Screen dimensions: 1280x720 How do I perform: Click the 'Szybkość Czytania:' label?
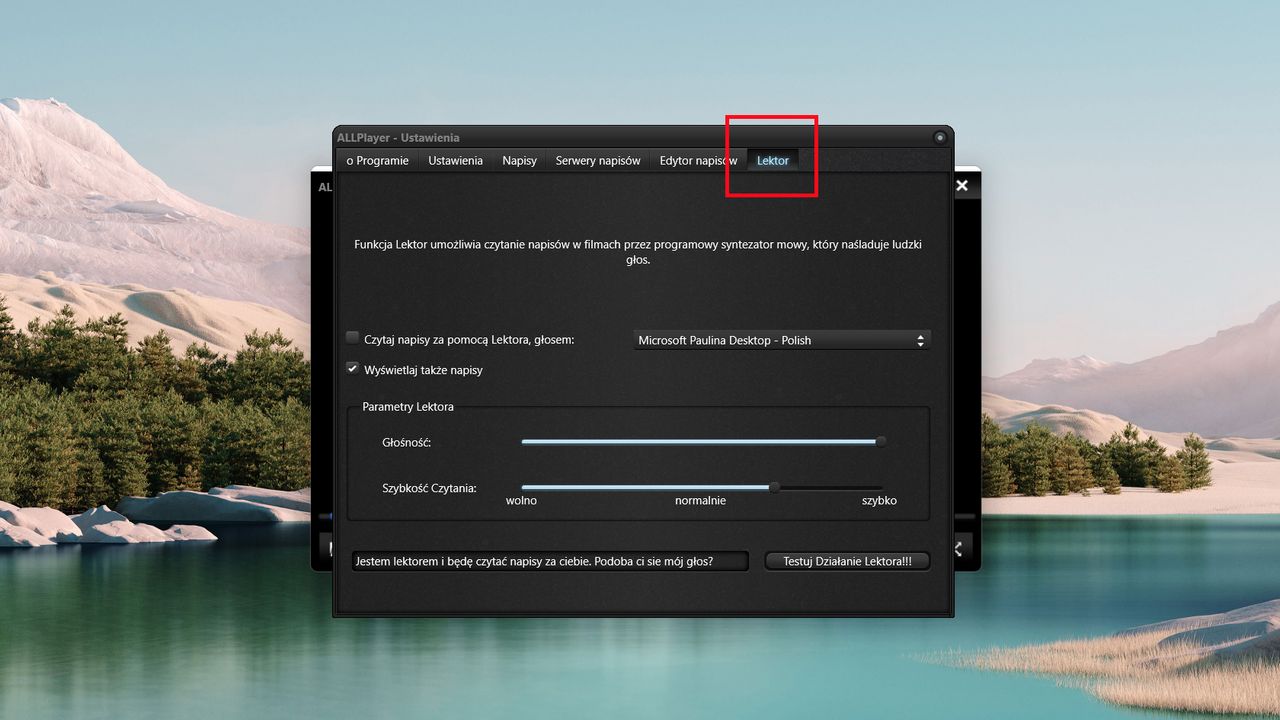click(429, 488)
